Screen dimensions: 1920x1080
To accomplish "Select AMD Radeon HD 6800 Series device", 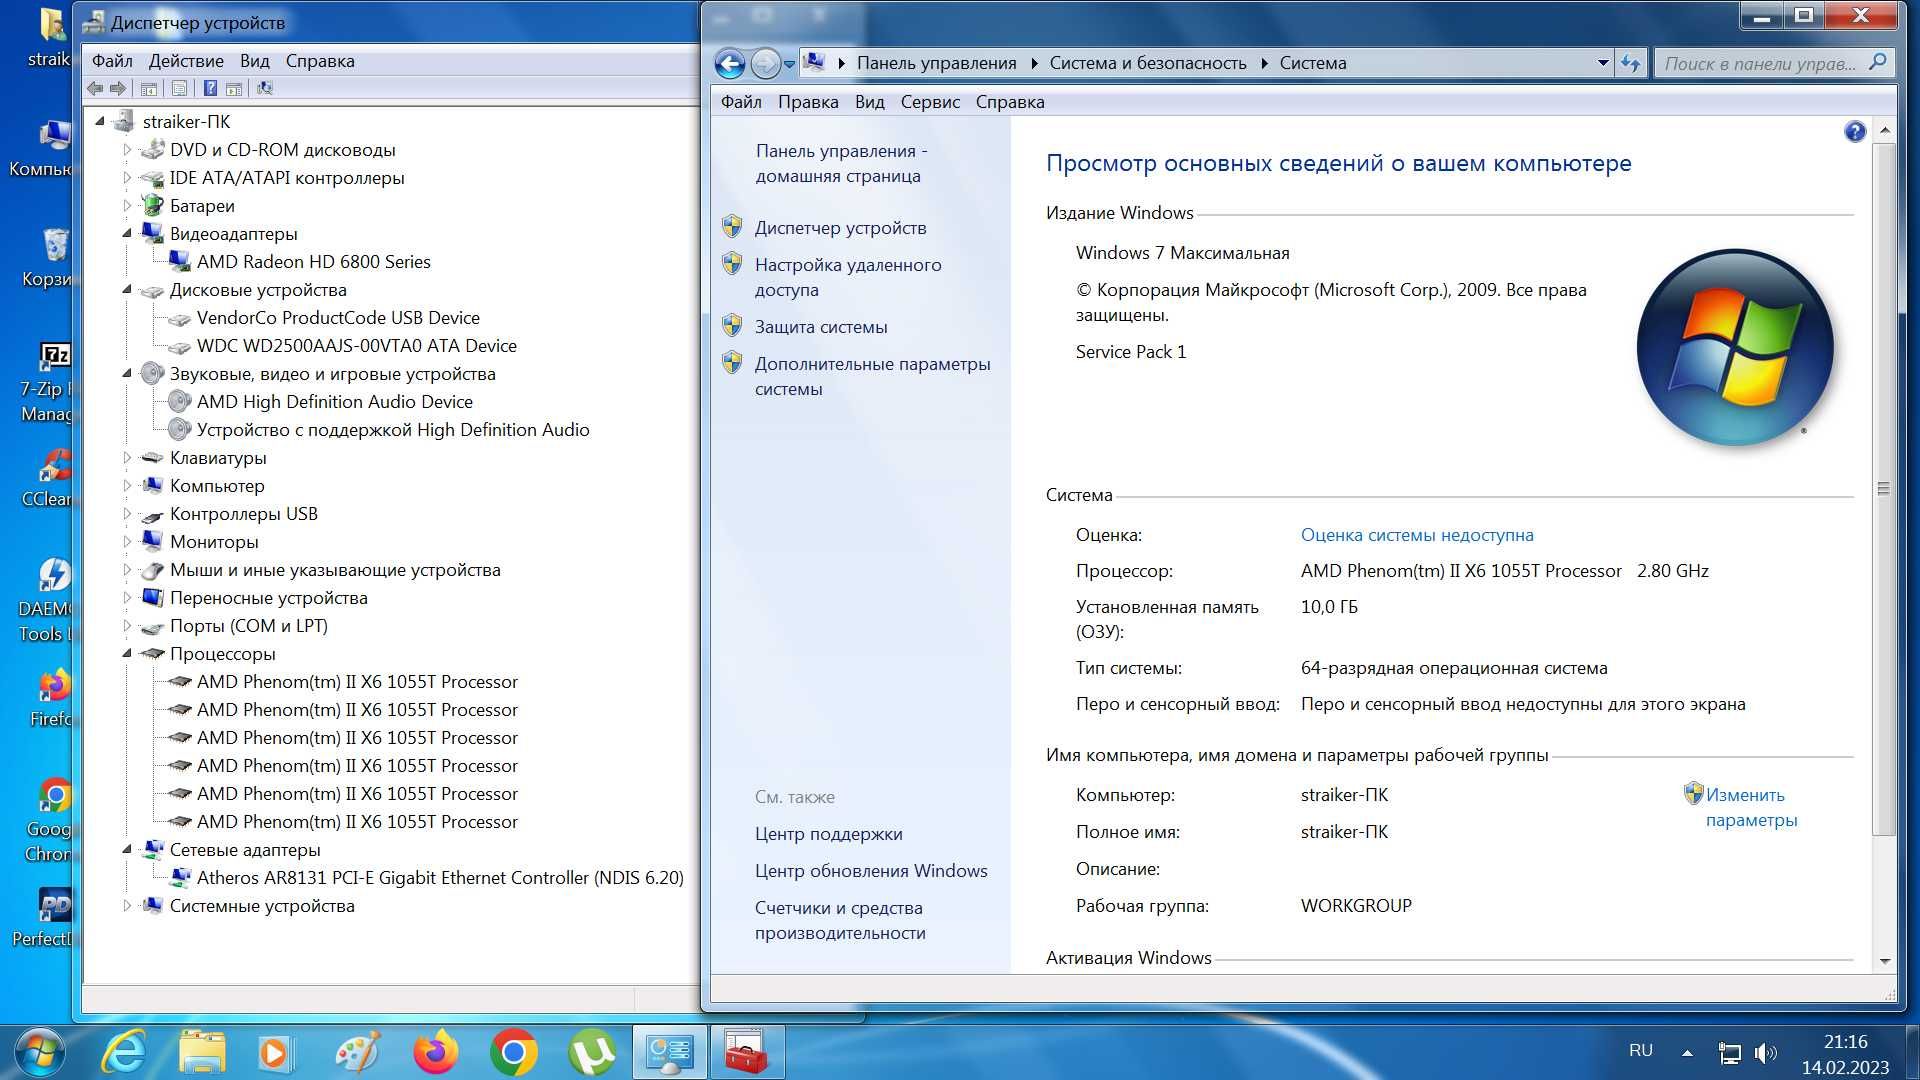I will [313, 262].
